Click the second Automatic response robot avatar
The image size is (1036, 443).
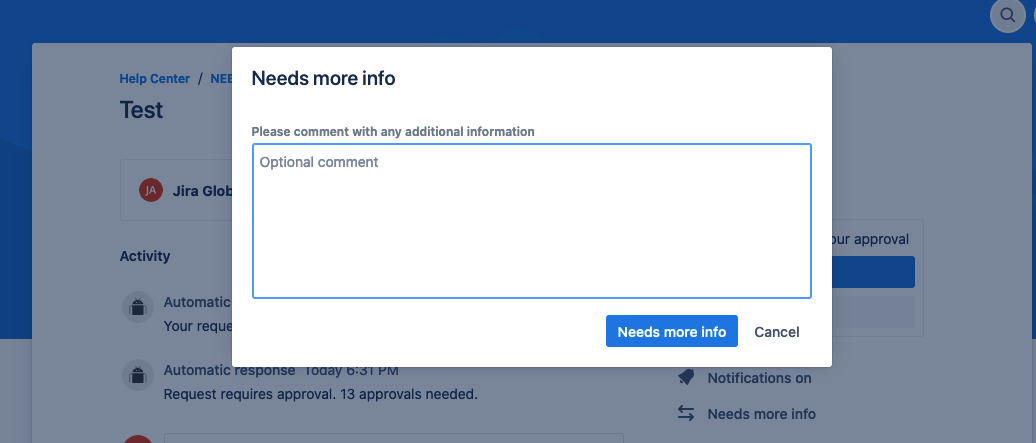click(x=137, y=376)
